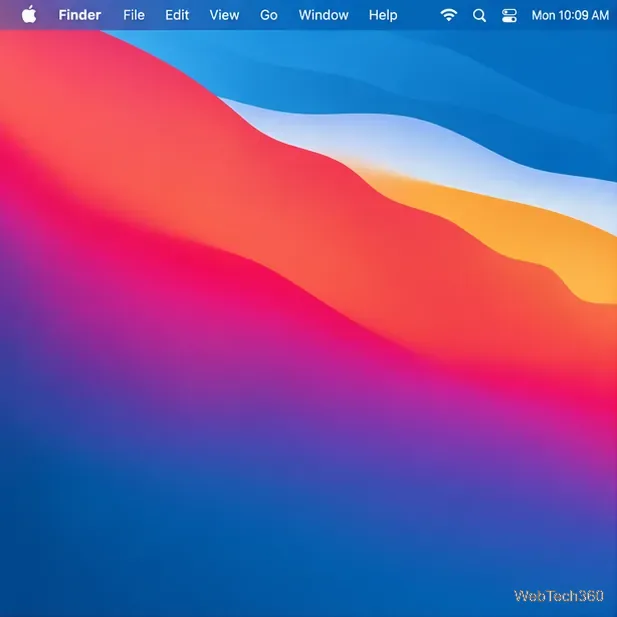Viewport: 617px width, 617px height.
Task: Open the Finder application menu
Action: point(80,15)
